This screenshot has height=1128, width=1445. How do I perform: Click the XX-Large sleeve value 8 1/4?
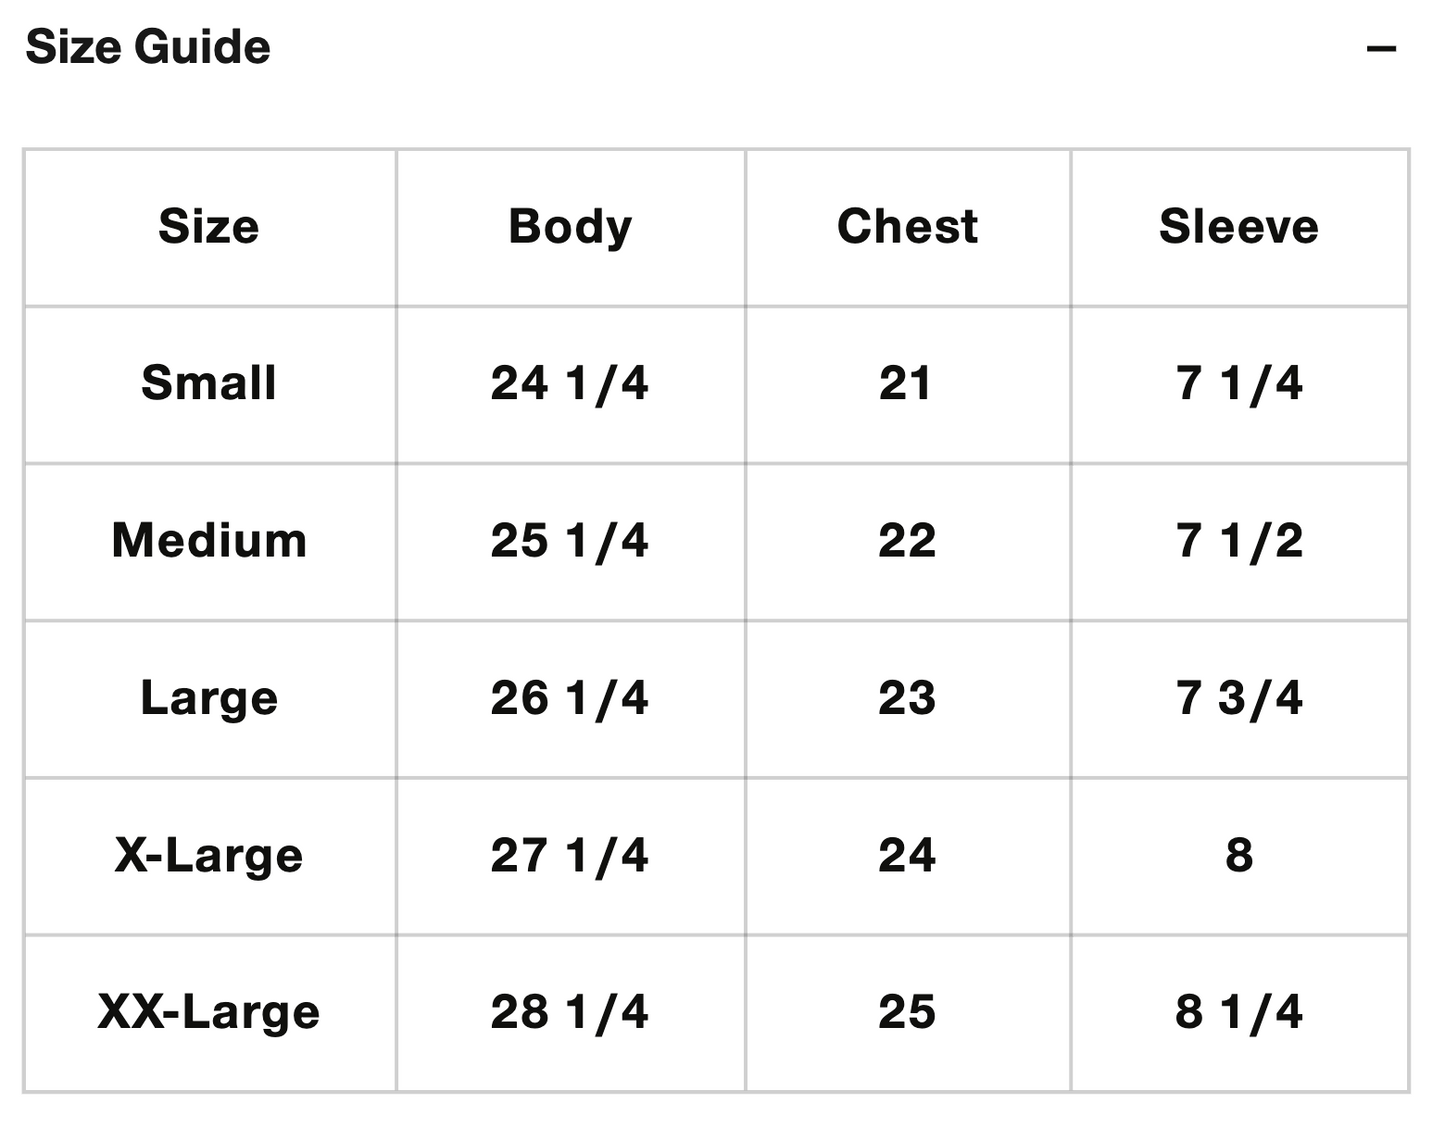pyautogui.click(x=1239, y=1012)
